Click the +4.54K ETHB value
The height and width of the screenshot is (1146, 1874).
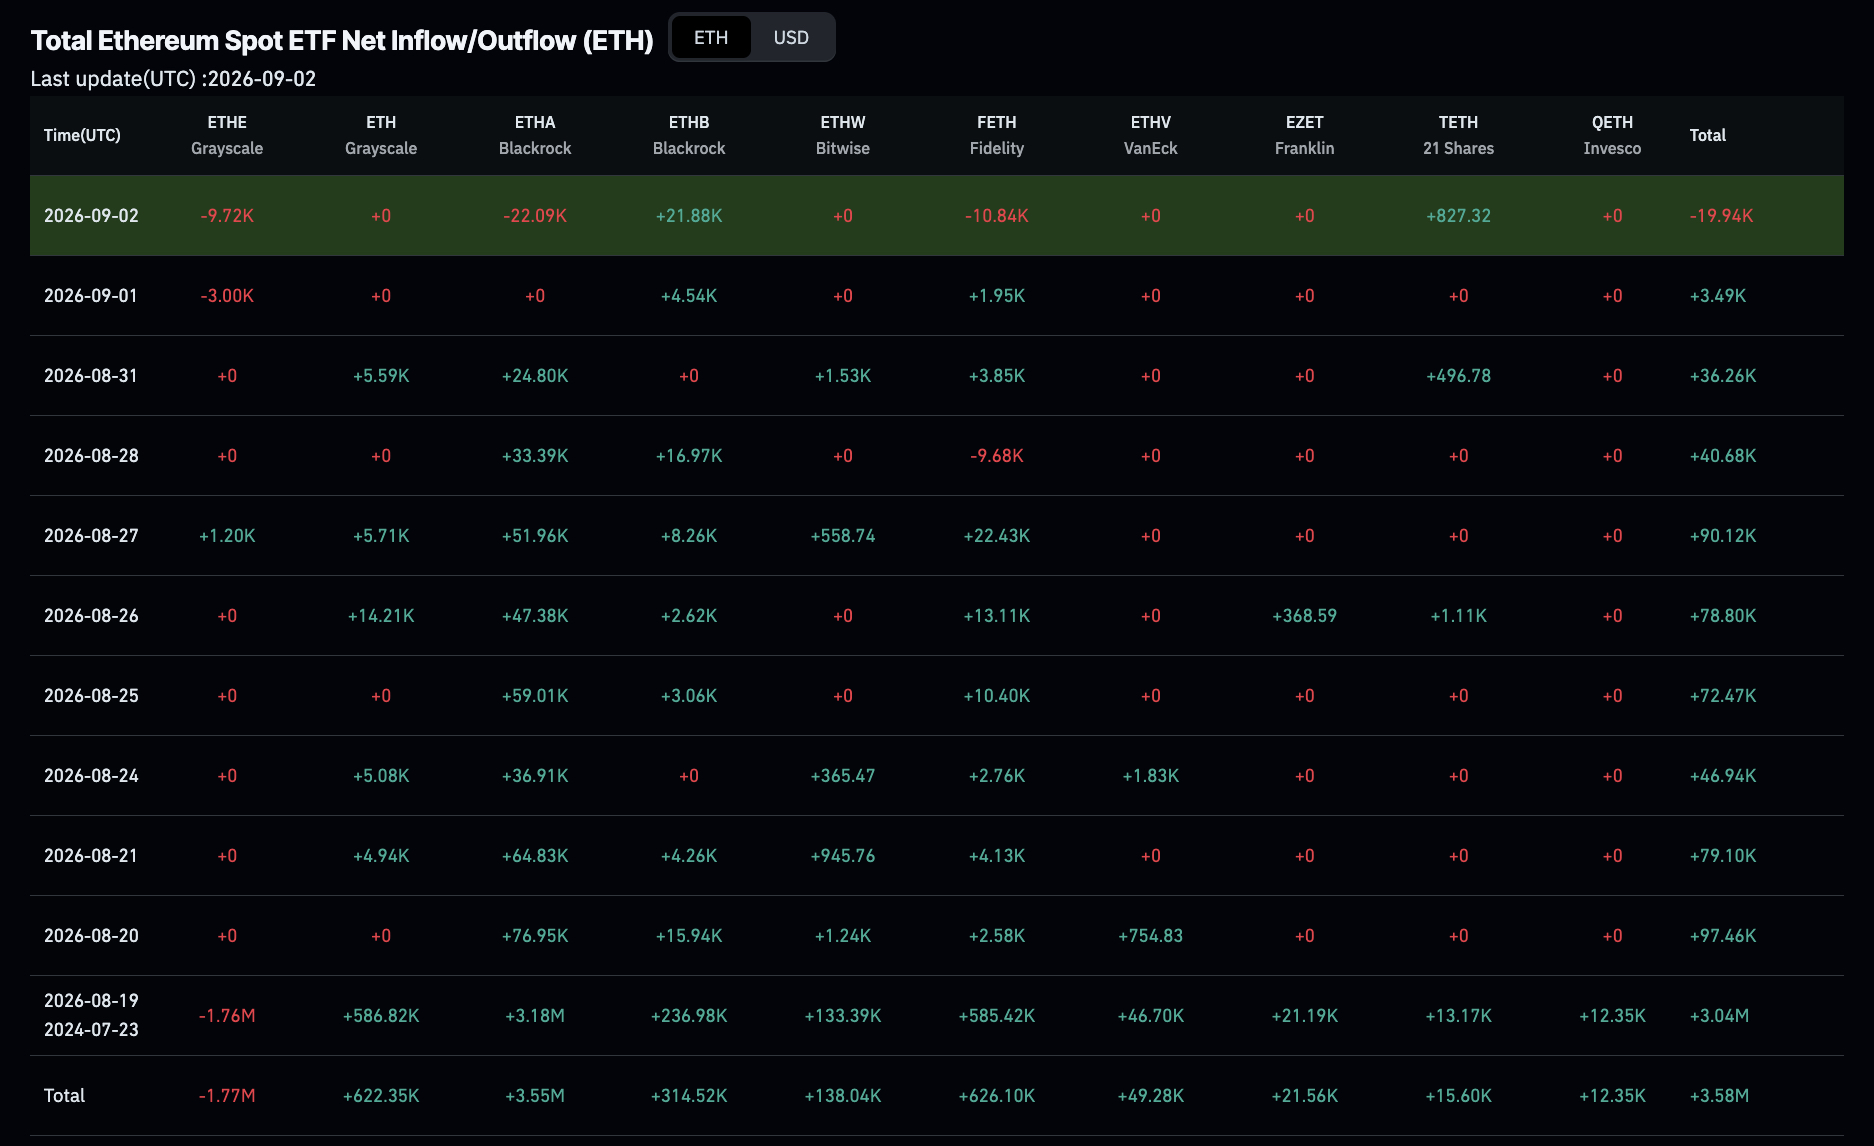(689, 296)
